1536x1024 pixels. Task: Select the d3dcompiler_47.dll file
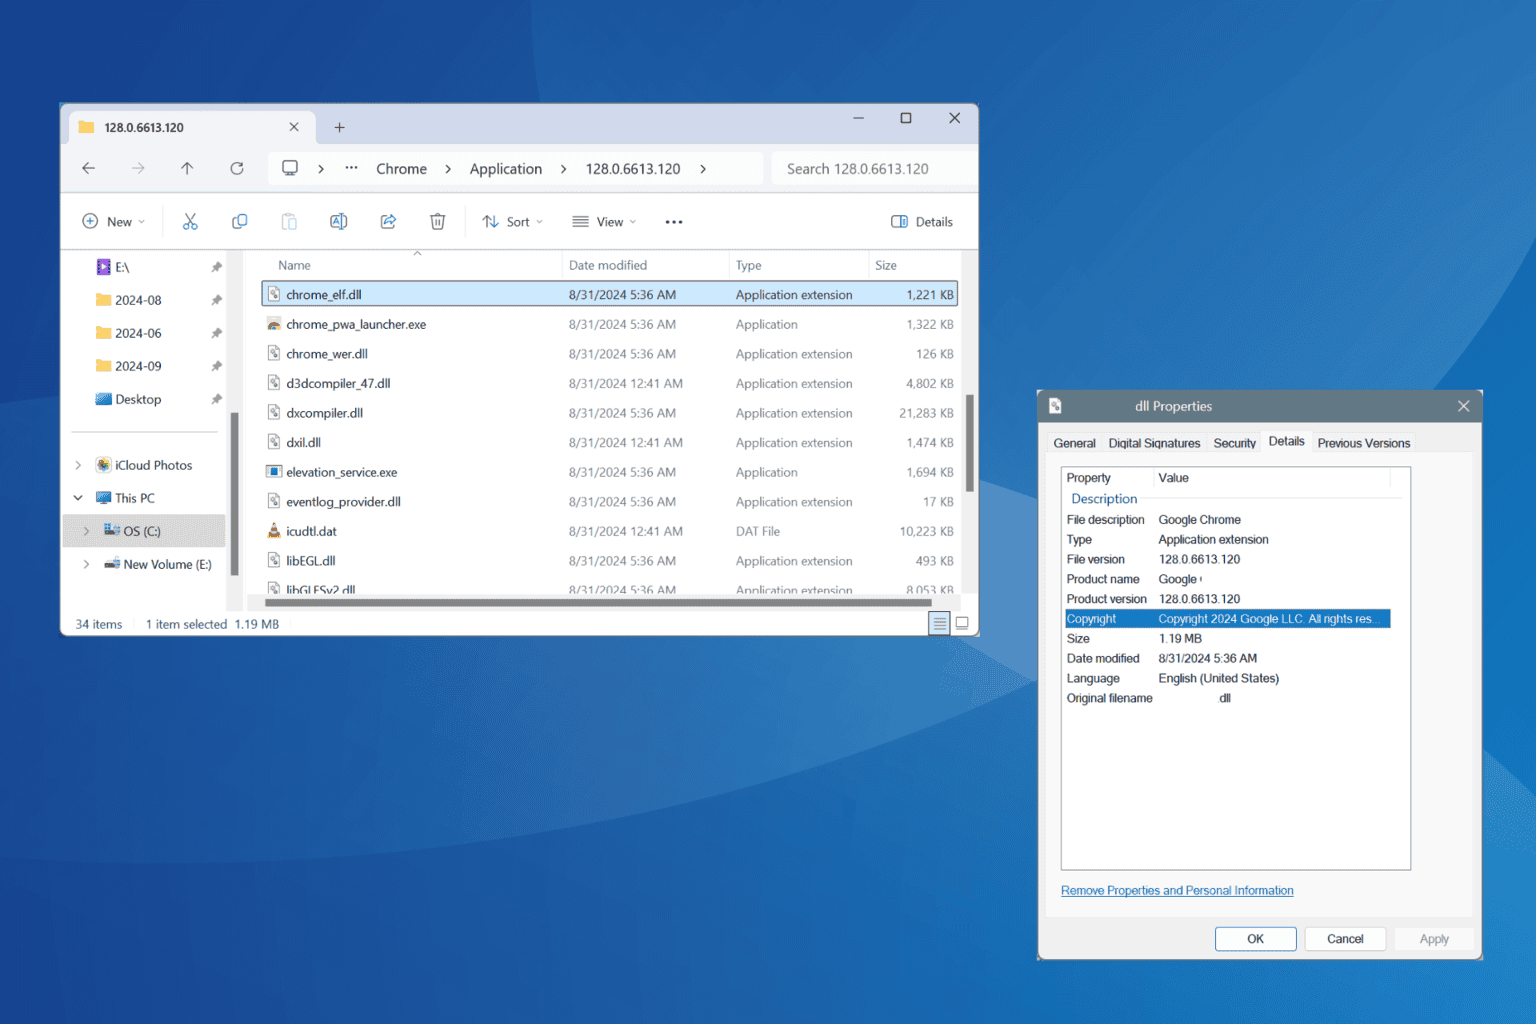[609, 384]
